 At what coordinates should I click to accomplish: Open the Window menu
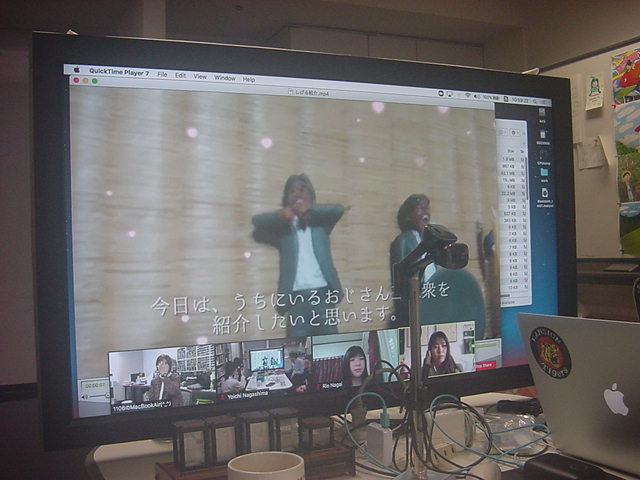click(225, 78)
